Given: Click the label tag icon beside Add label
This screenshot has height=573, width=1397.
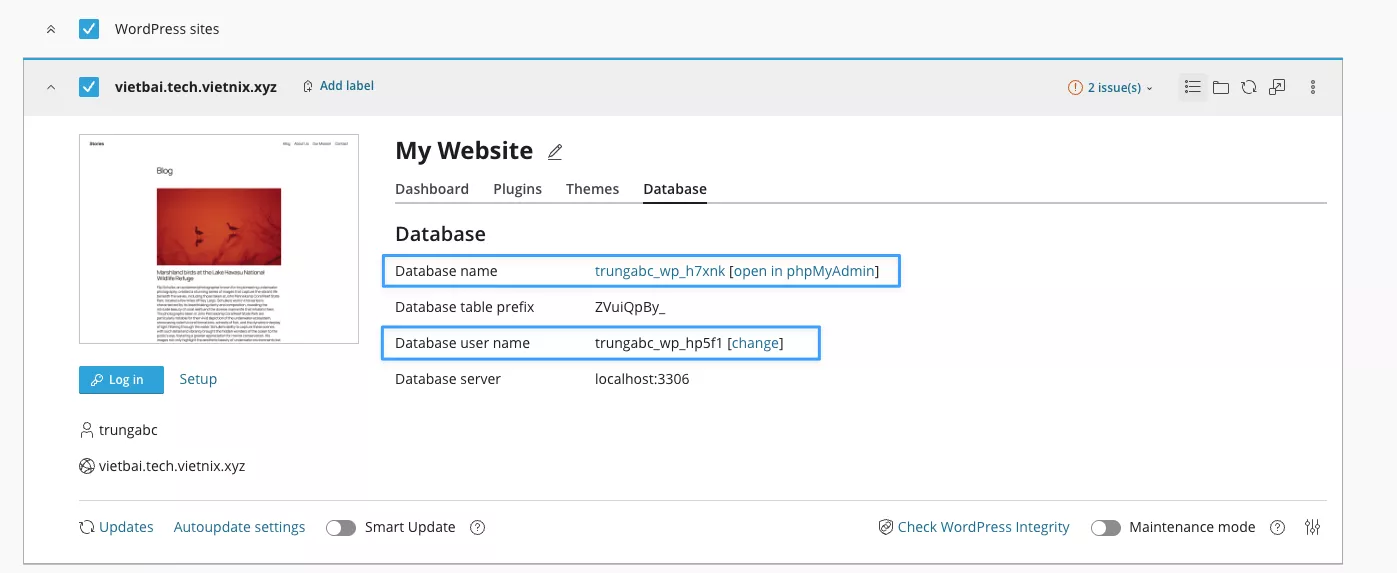Looking at the screenshot, I should pos(308,86).
